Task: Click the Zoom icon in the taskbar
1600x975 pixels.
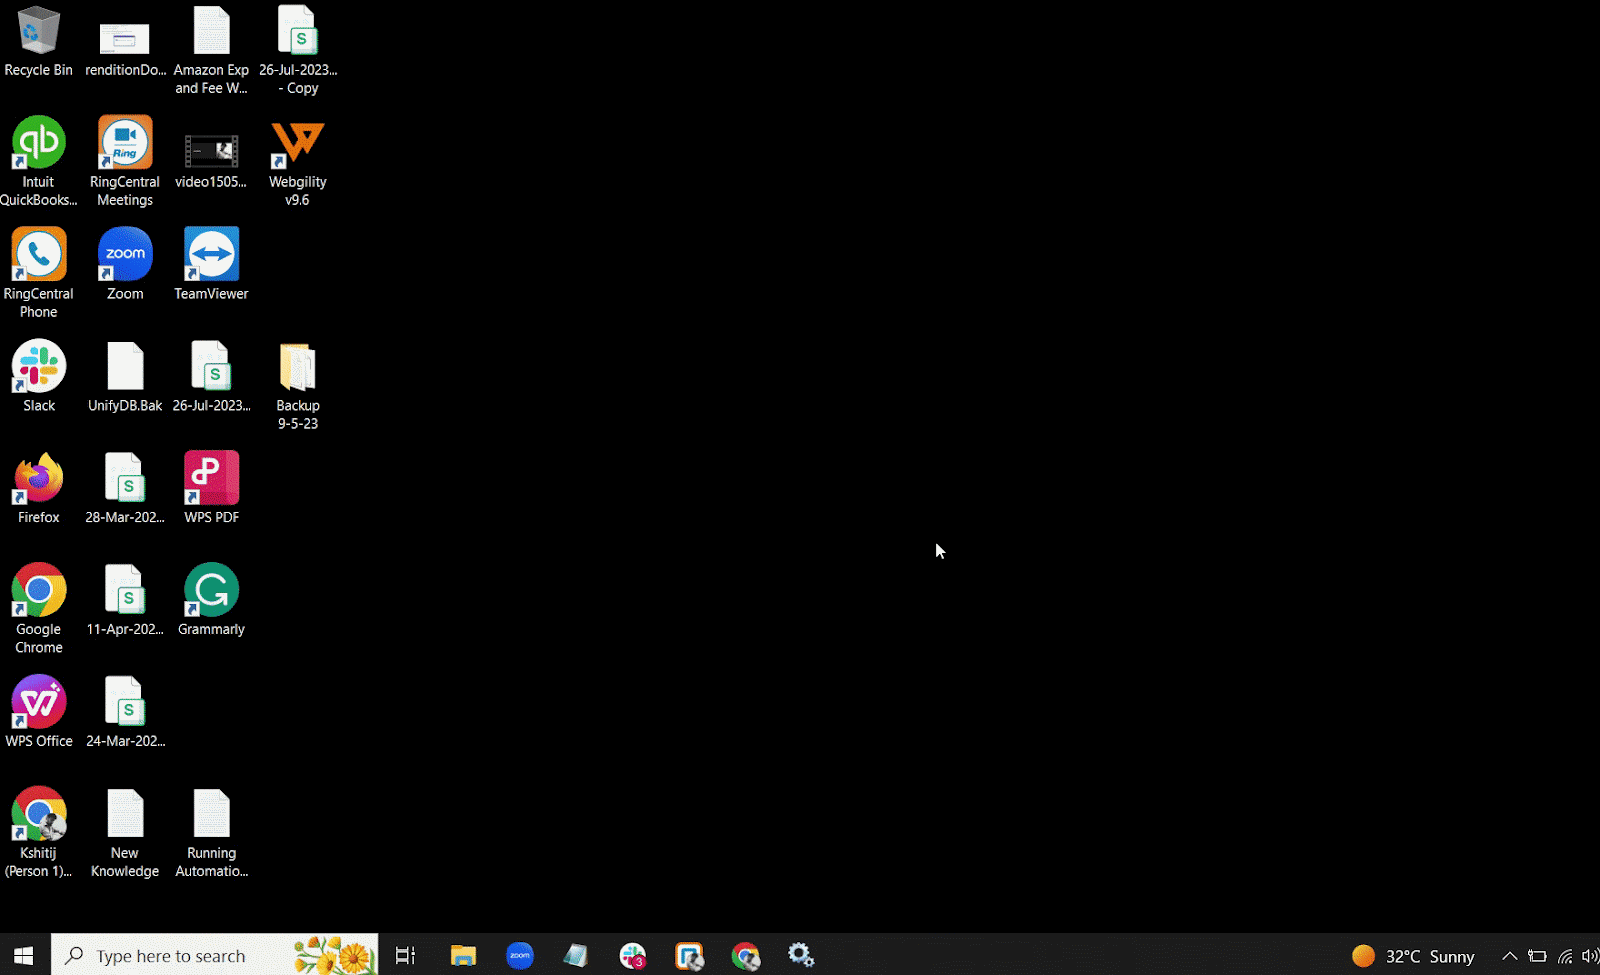Action: pos(519,956)
